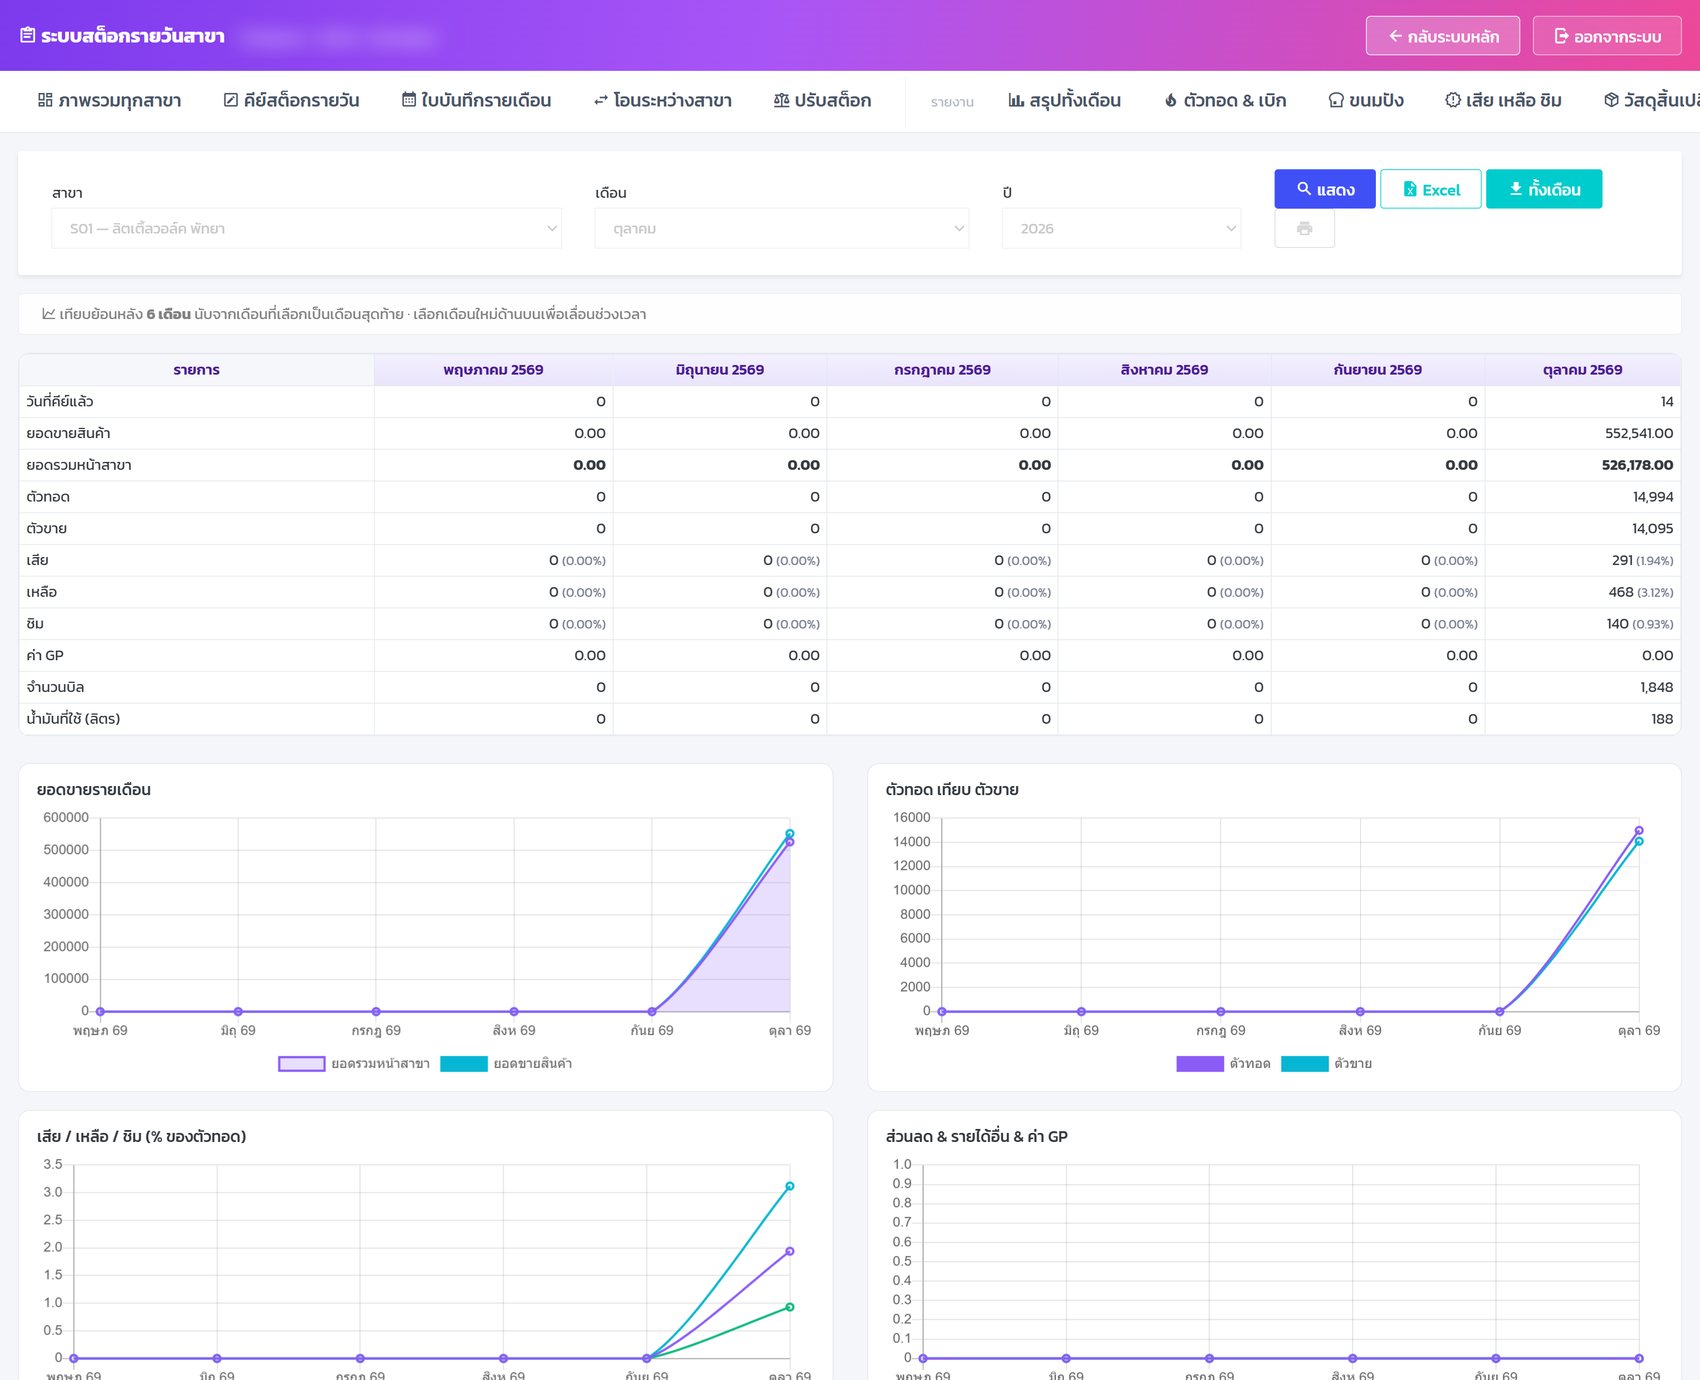
Task: Toggle ยอดขายสินค้า legend swatch
Action: [463, 1064]
